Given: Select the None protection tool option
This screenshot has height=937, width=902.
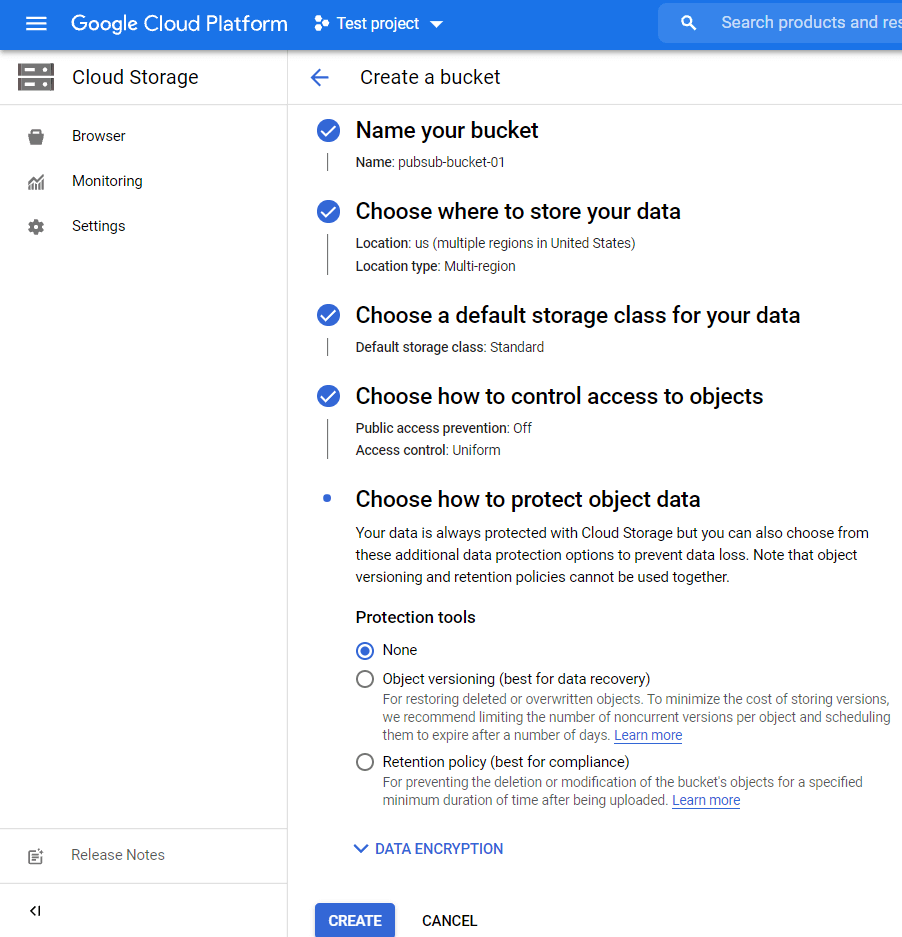Looking at the screenshot, I should [x=365, y=650].
